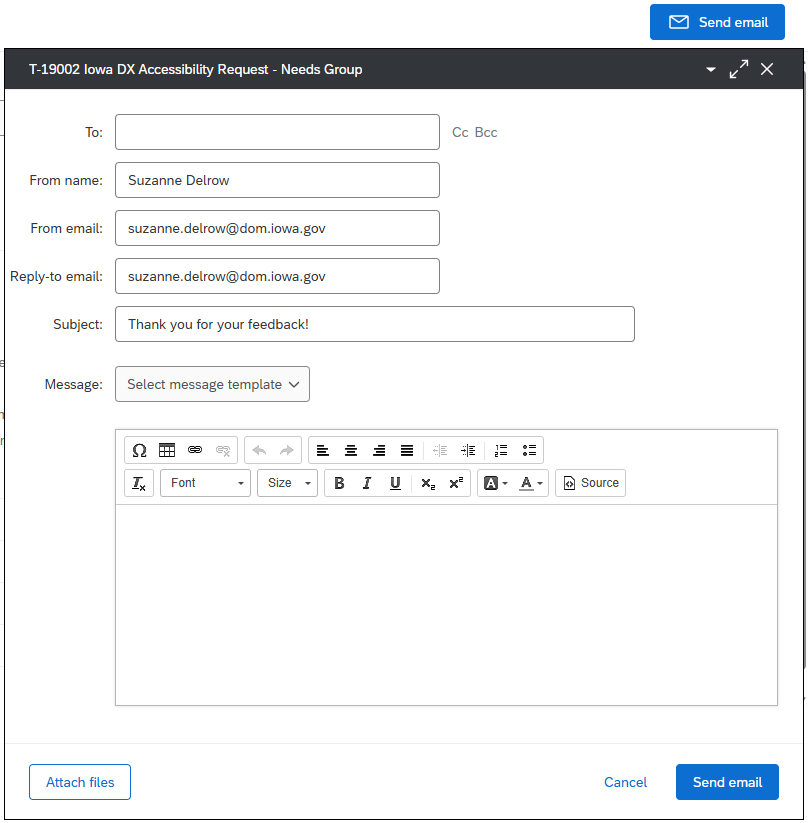The height and width of the screenshot is (823, 808).
Task: Align message text to center
Action: [x=351, y=450]
